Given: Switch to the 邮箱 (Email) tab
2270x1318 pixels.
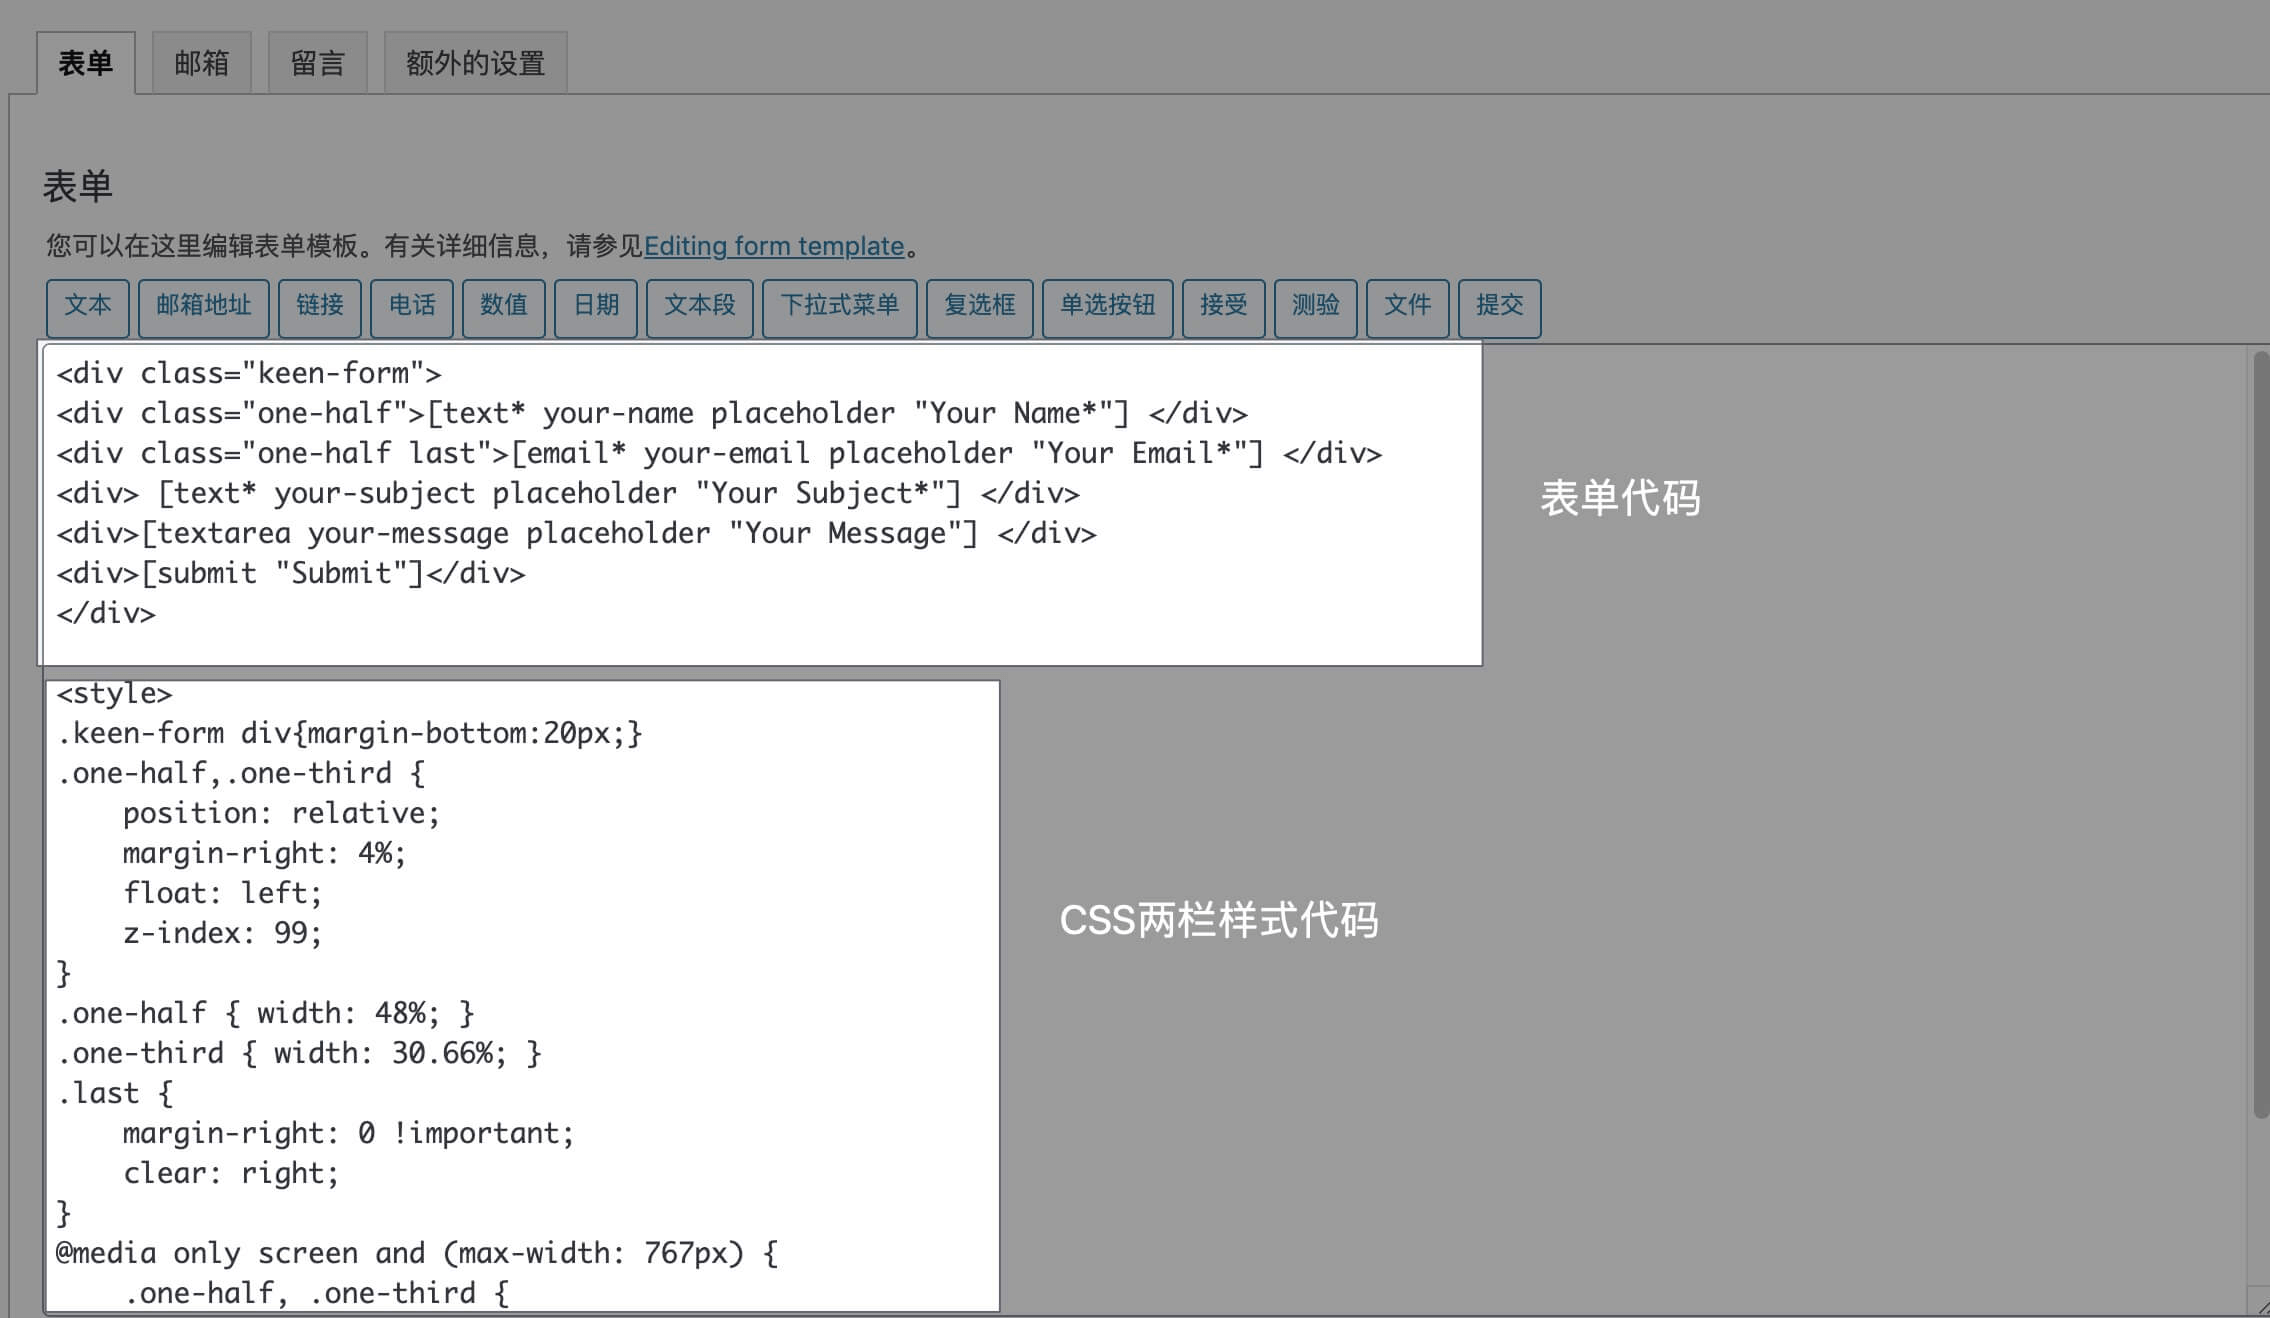Looking at the screenshot, I should coord(201,61).
